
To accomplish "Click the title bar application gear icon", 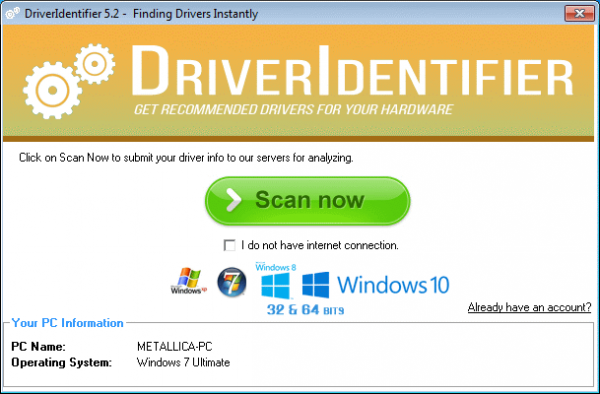I will tap(13, 13).
